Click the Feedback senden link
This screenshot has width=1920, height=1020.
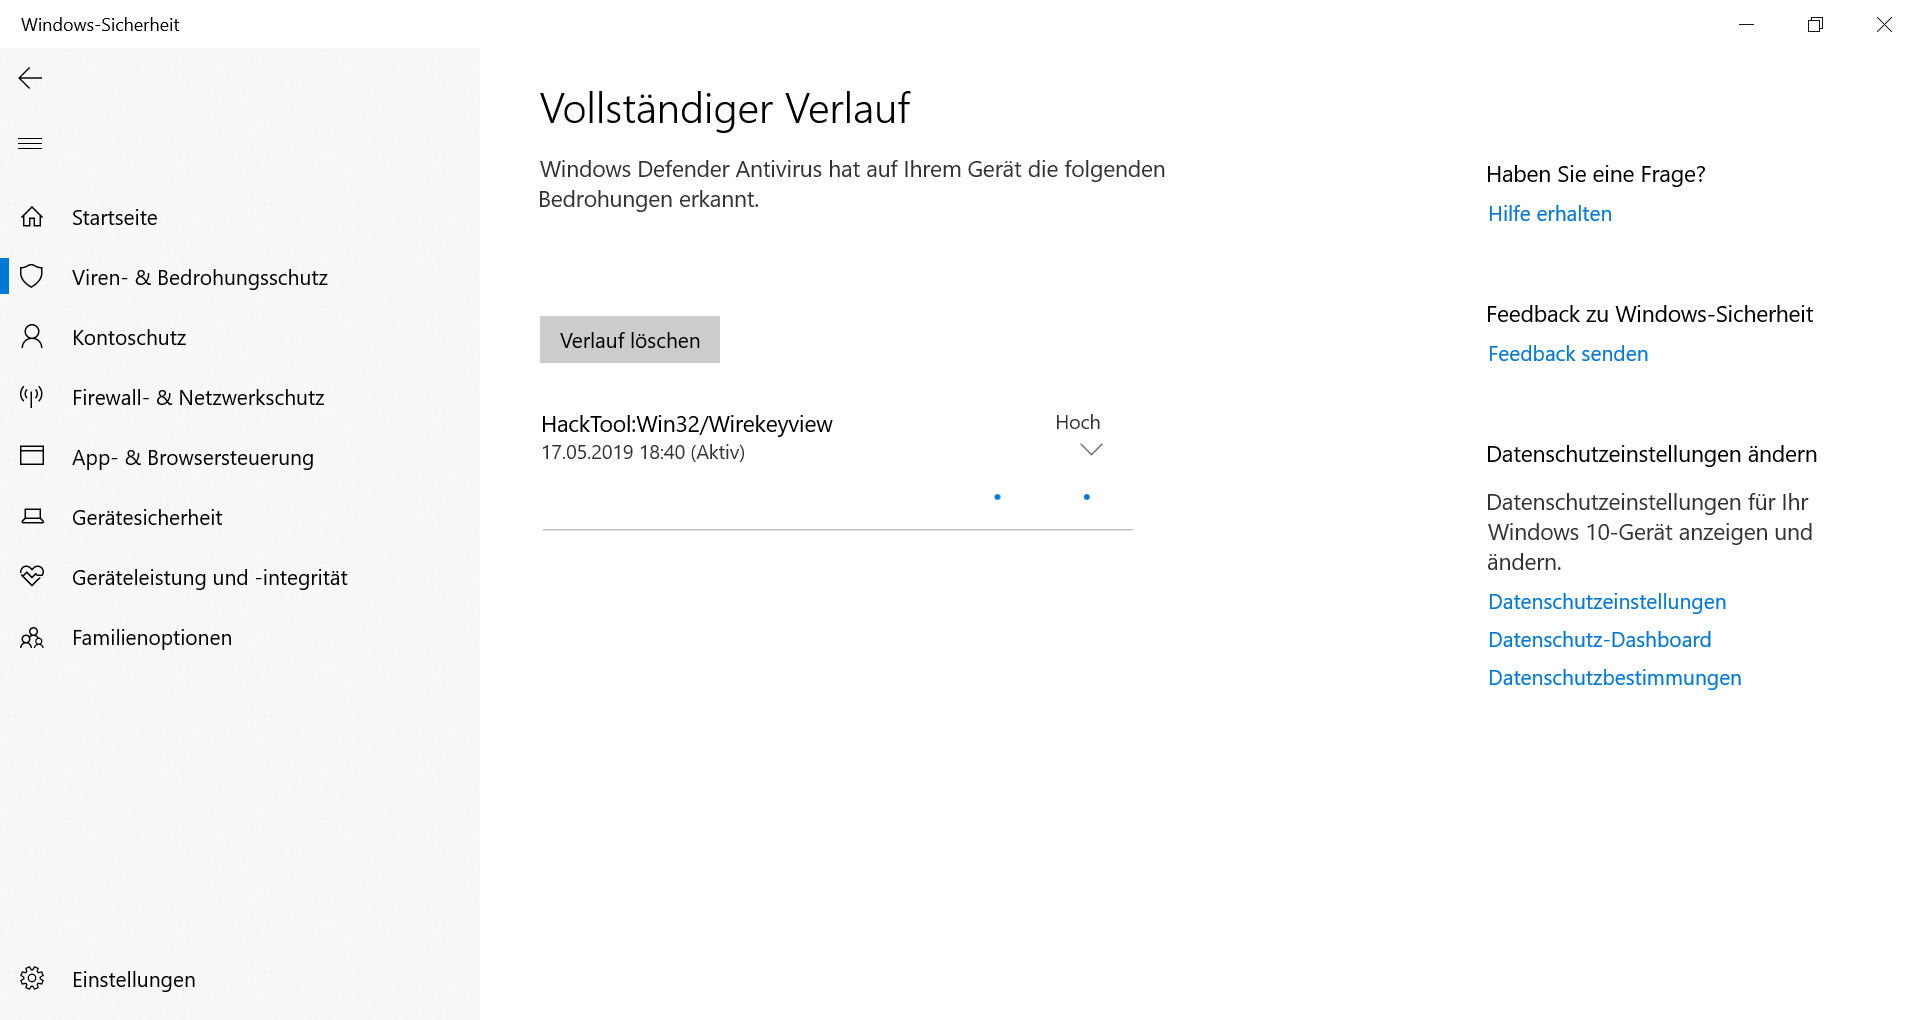click(1567, 354)
